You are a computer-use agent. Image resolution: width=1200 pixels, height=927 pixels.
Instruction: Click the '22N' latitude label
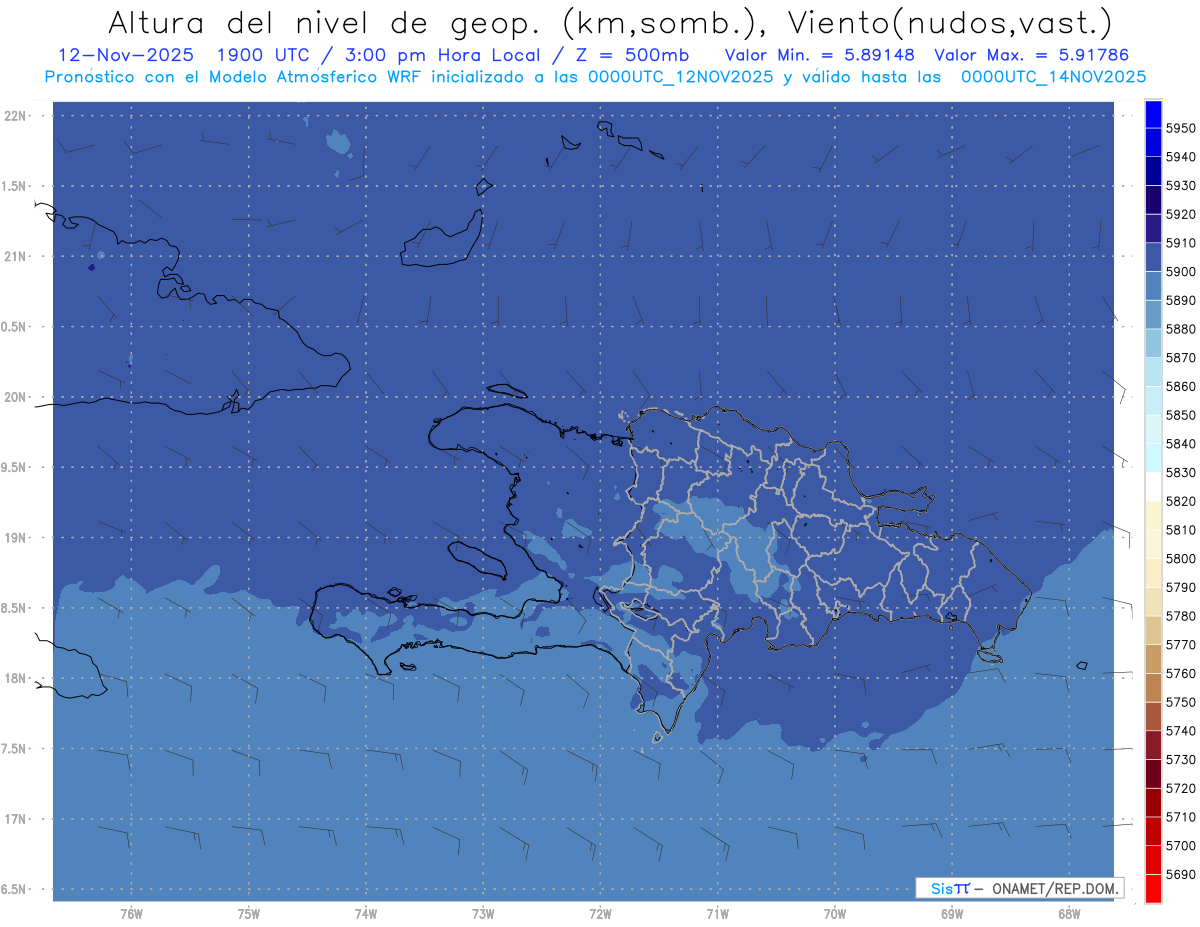click(15, 116)
